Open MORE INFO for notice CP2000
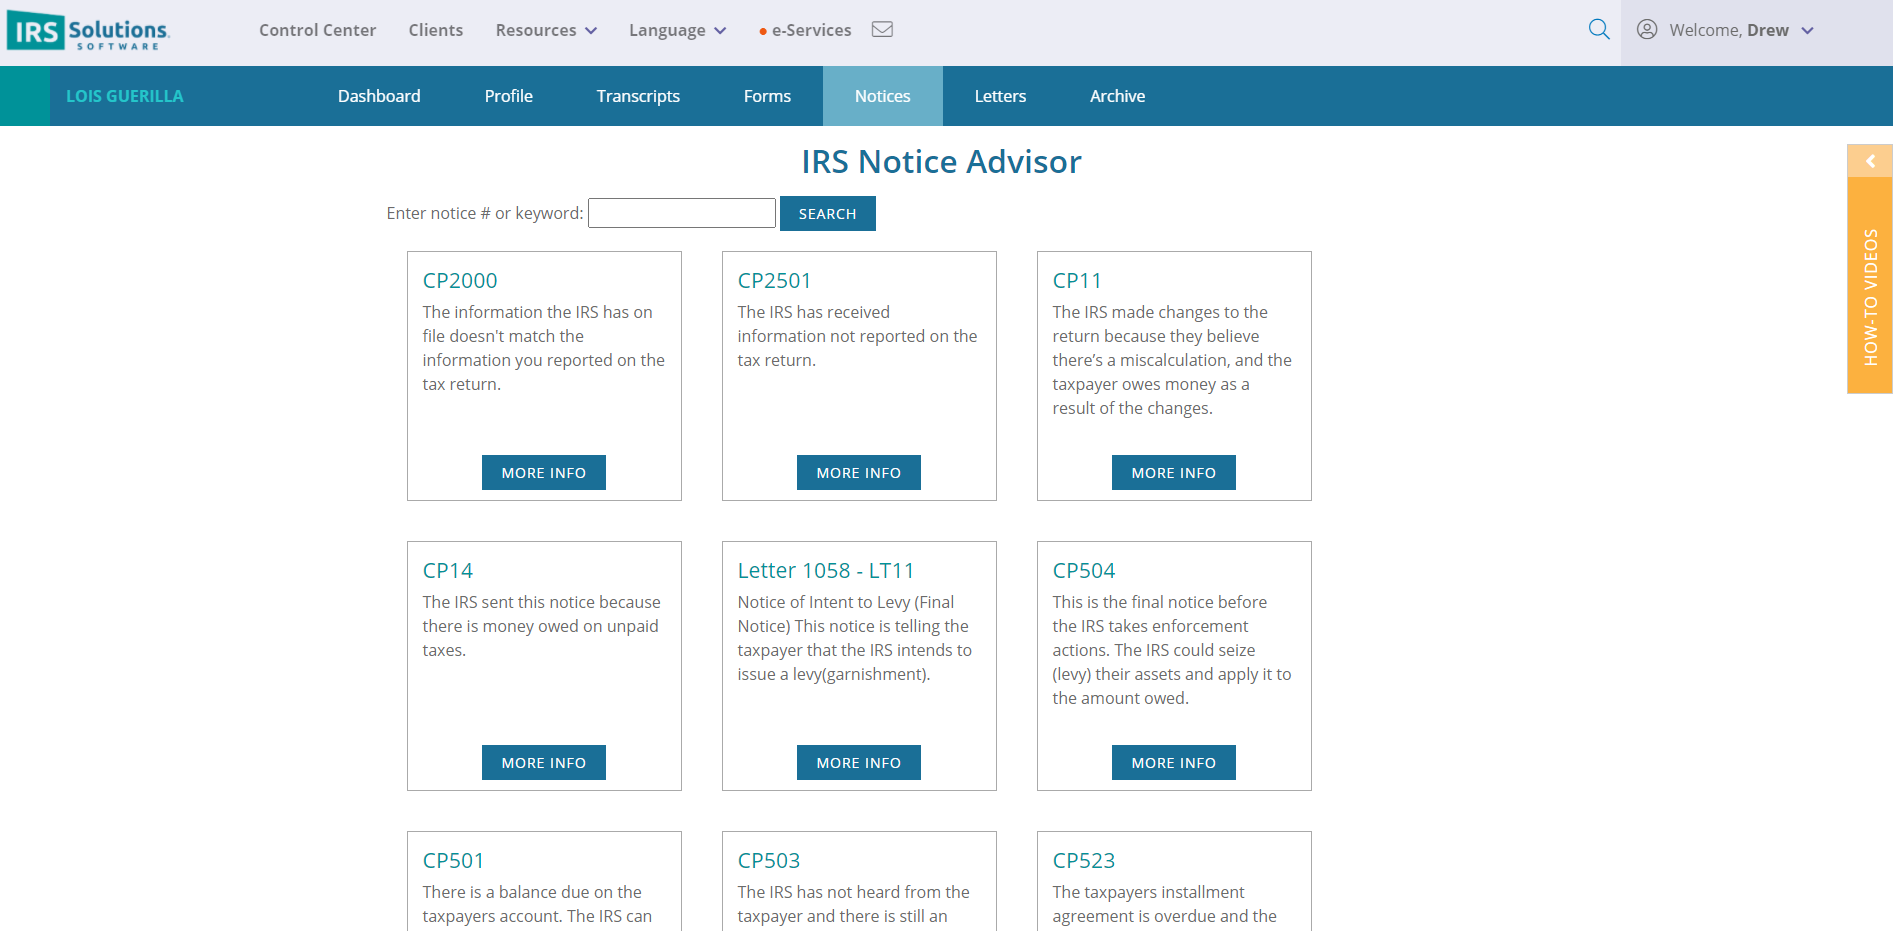The width and height of the screenshot is (1893, 931). pos(543,472)
